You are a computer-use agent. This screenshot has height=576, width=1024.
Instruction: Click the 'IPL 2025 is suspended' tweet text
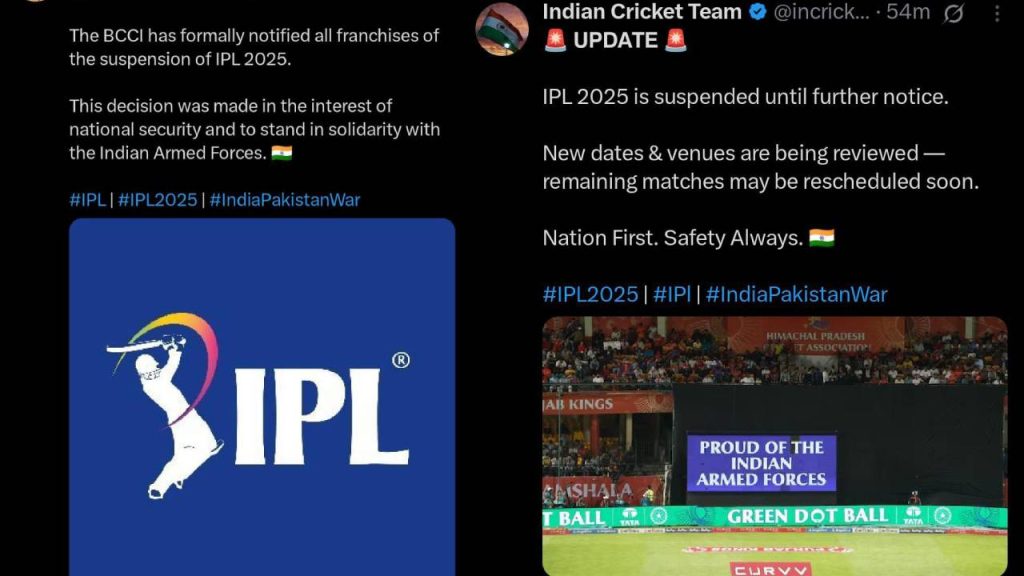coord(745,97)
